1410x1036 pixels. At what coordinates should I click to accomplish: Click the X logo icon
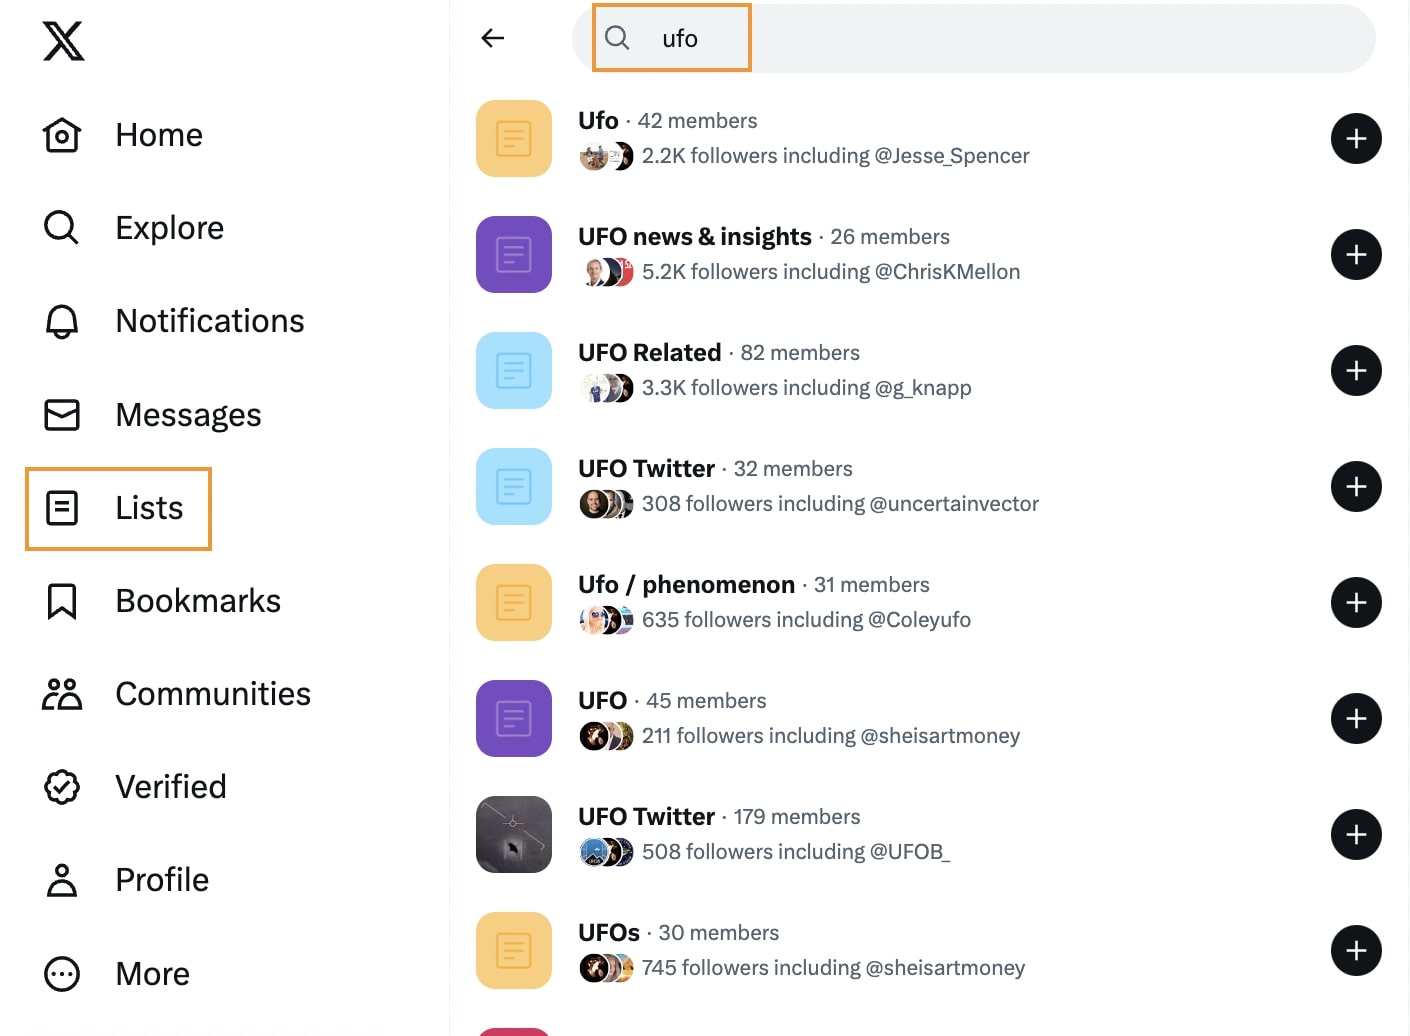tap(63, 41)
